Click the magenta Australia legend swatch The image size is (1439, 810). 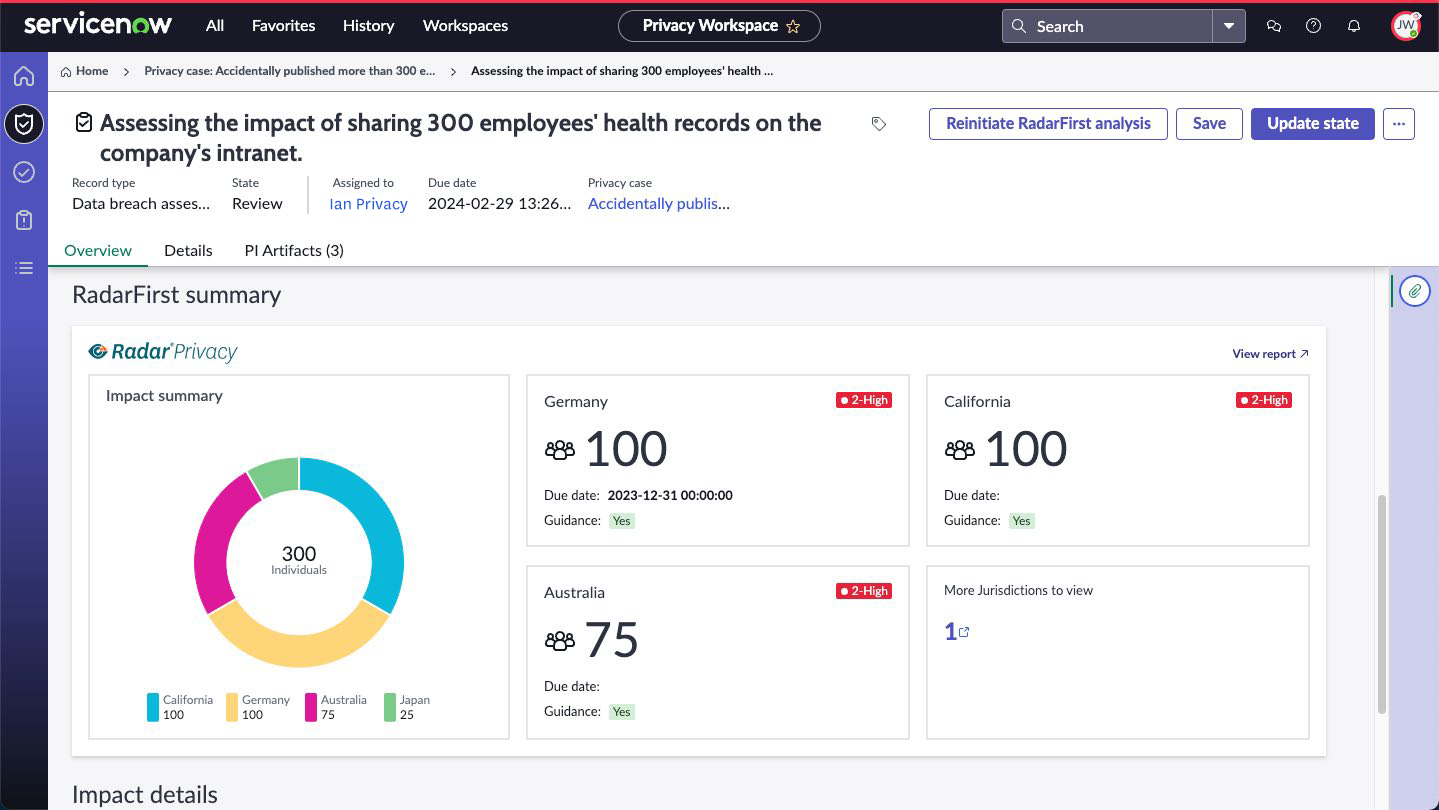click(x=311, y=708)
